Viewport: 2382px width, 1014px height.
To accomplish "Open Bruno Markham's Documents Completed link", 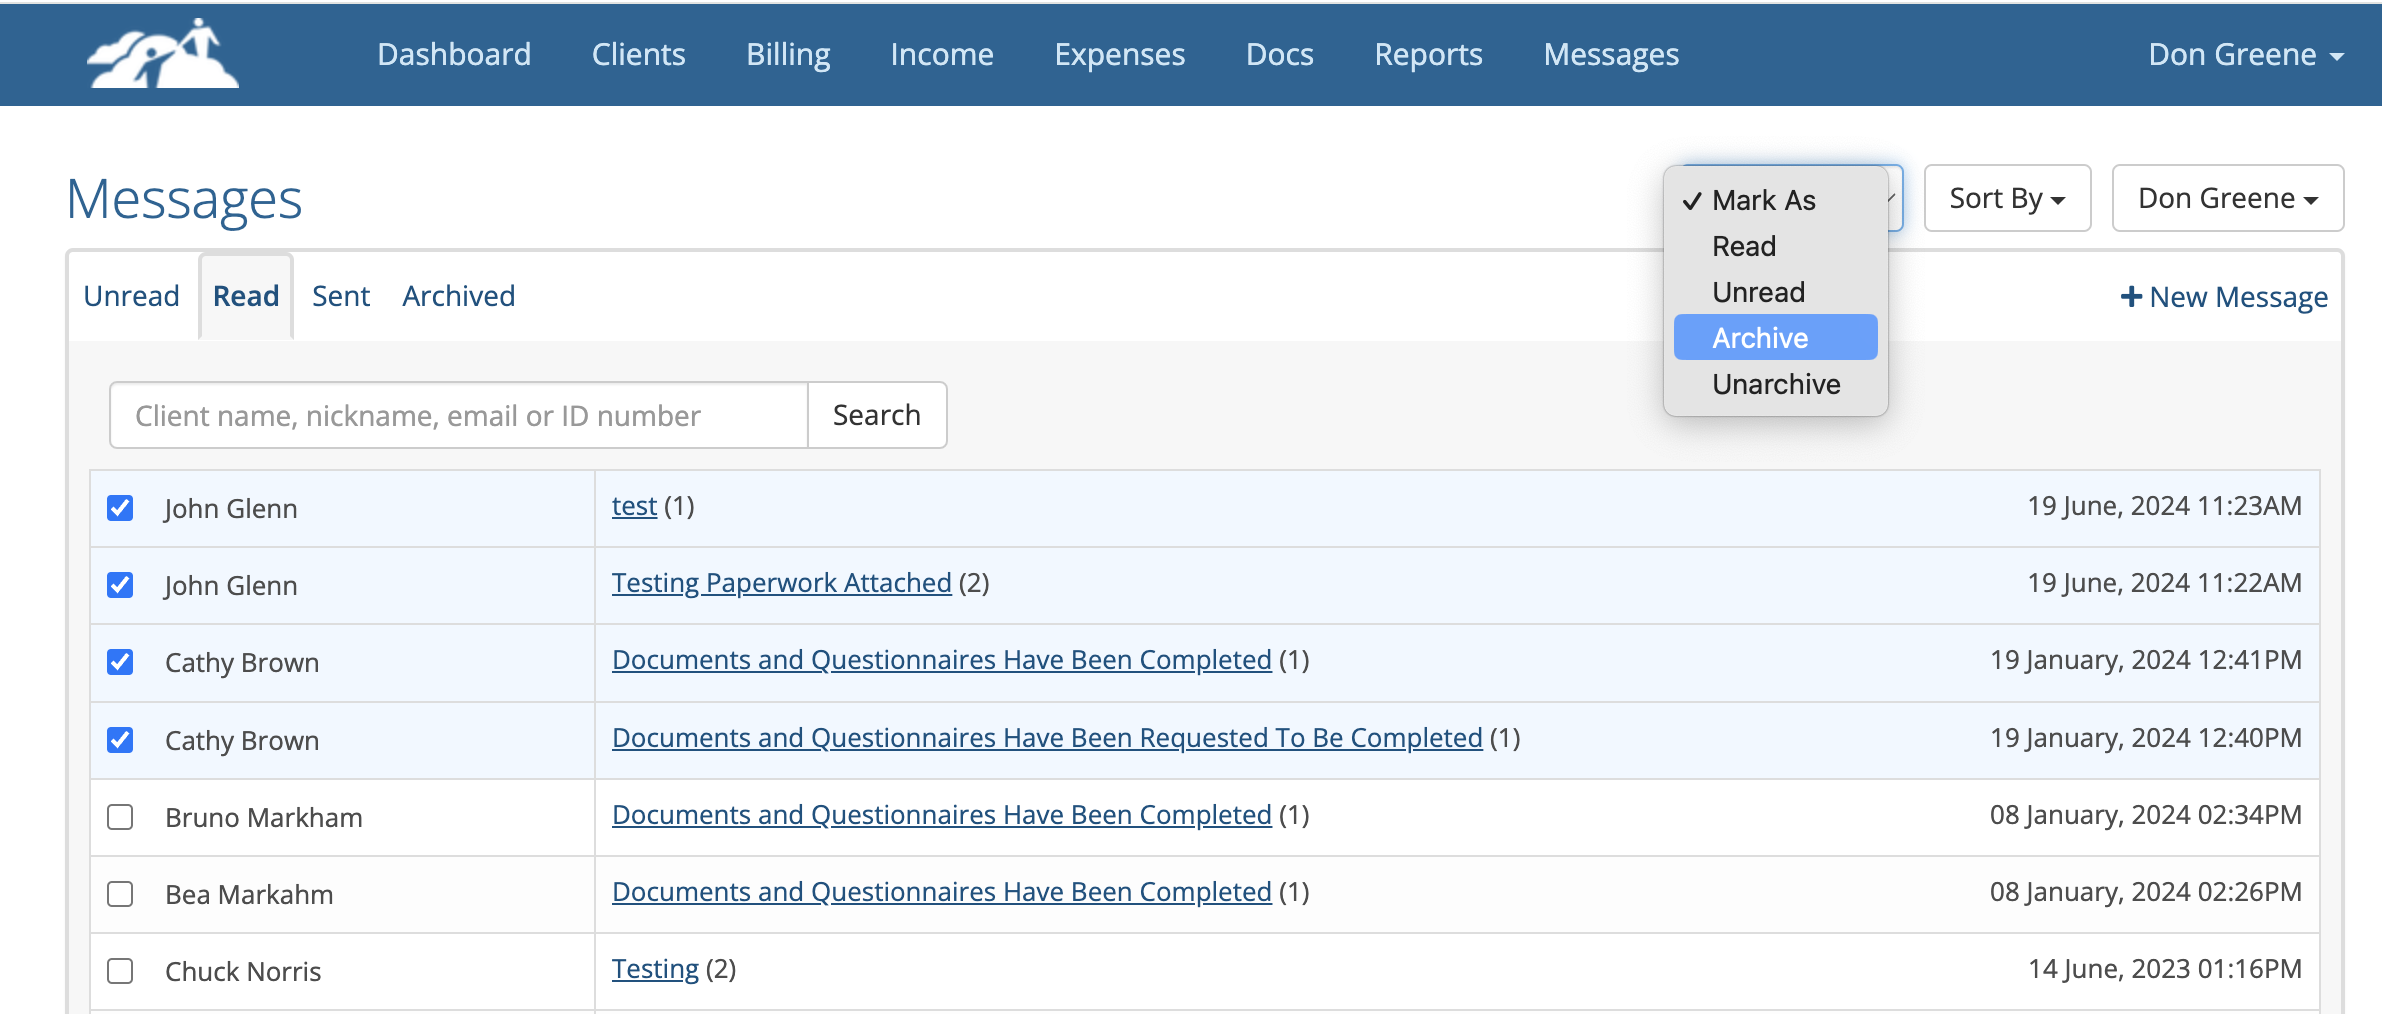I will (942, 815).
